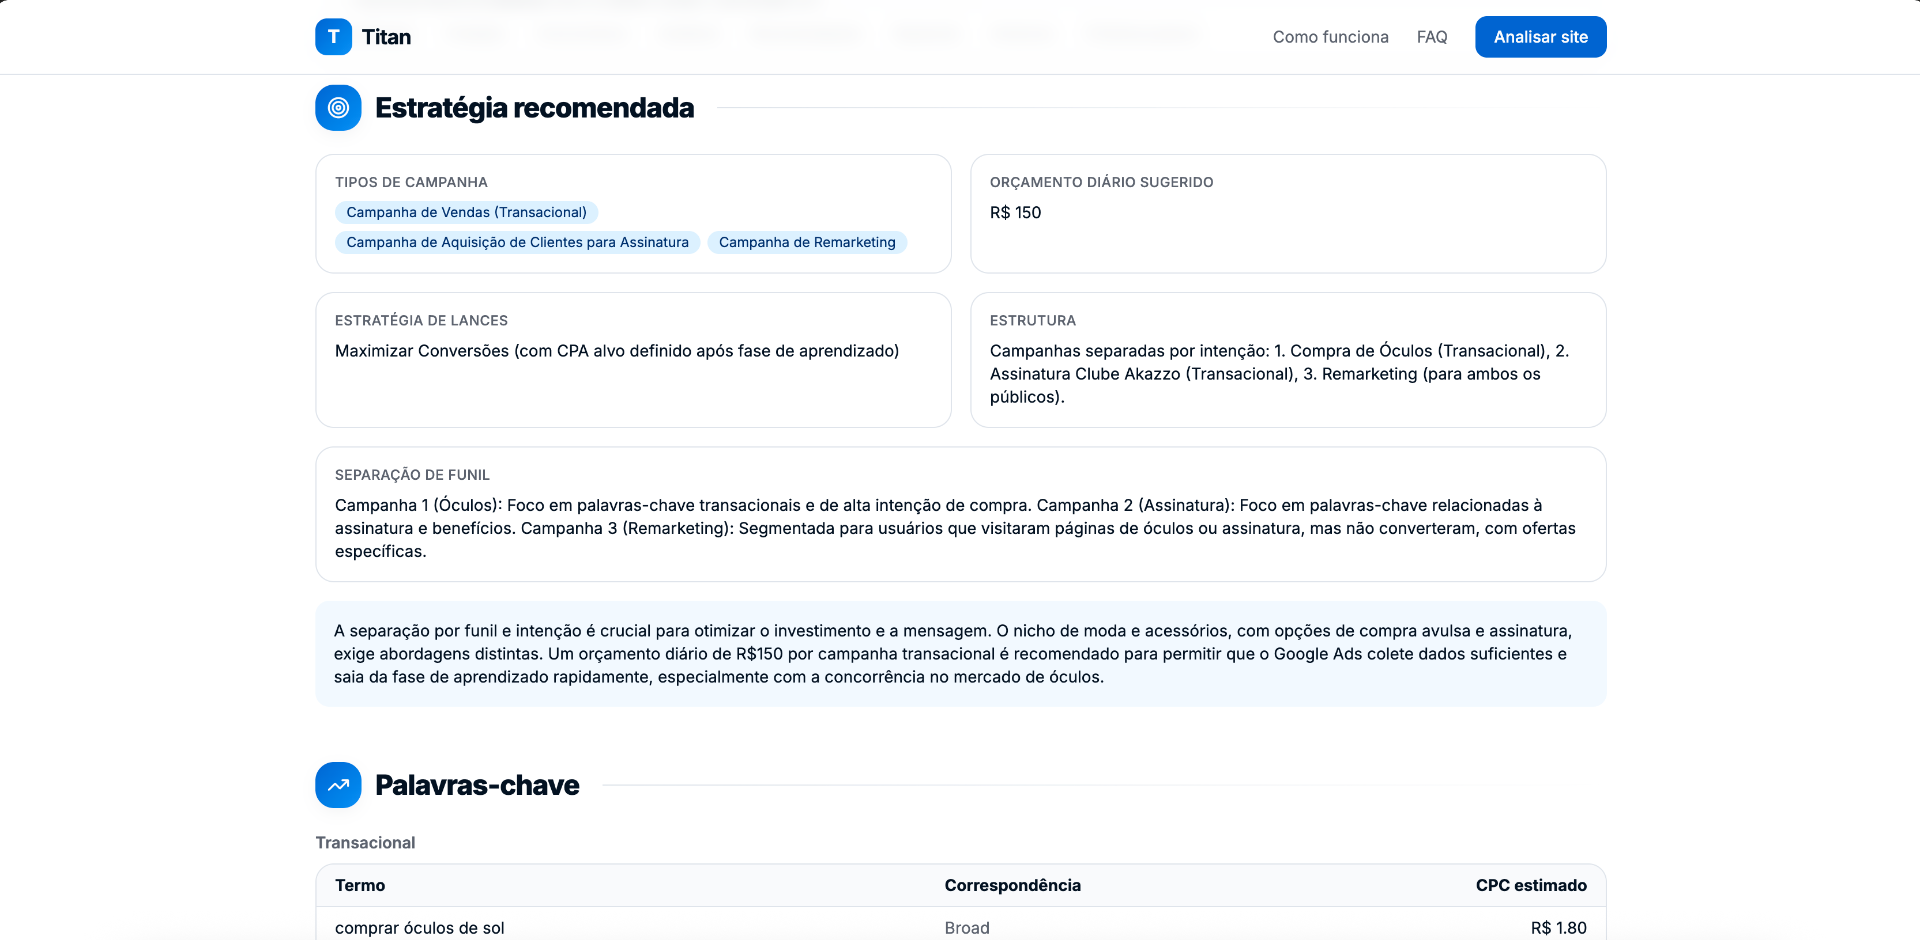The width and height of the screenshot is (1920, 940).
Task: Click the blue note about separação por funil
Action: click(960, 654)
